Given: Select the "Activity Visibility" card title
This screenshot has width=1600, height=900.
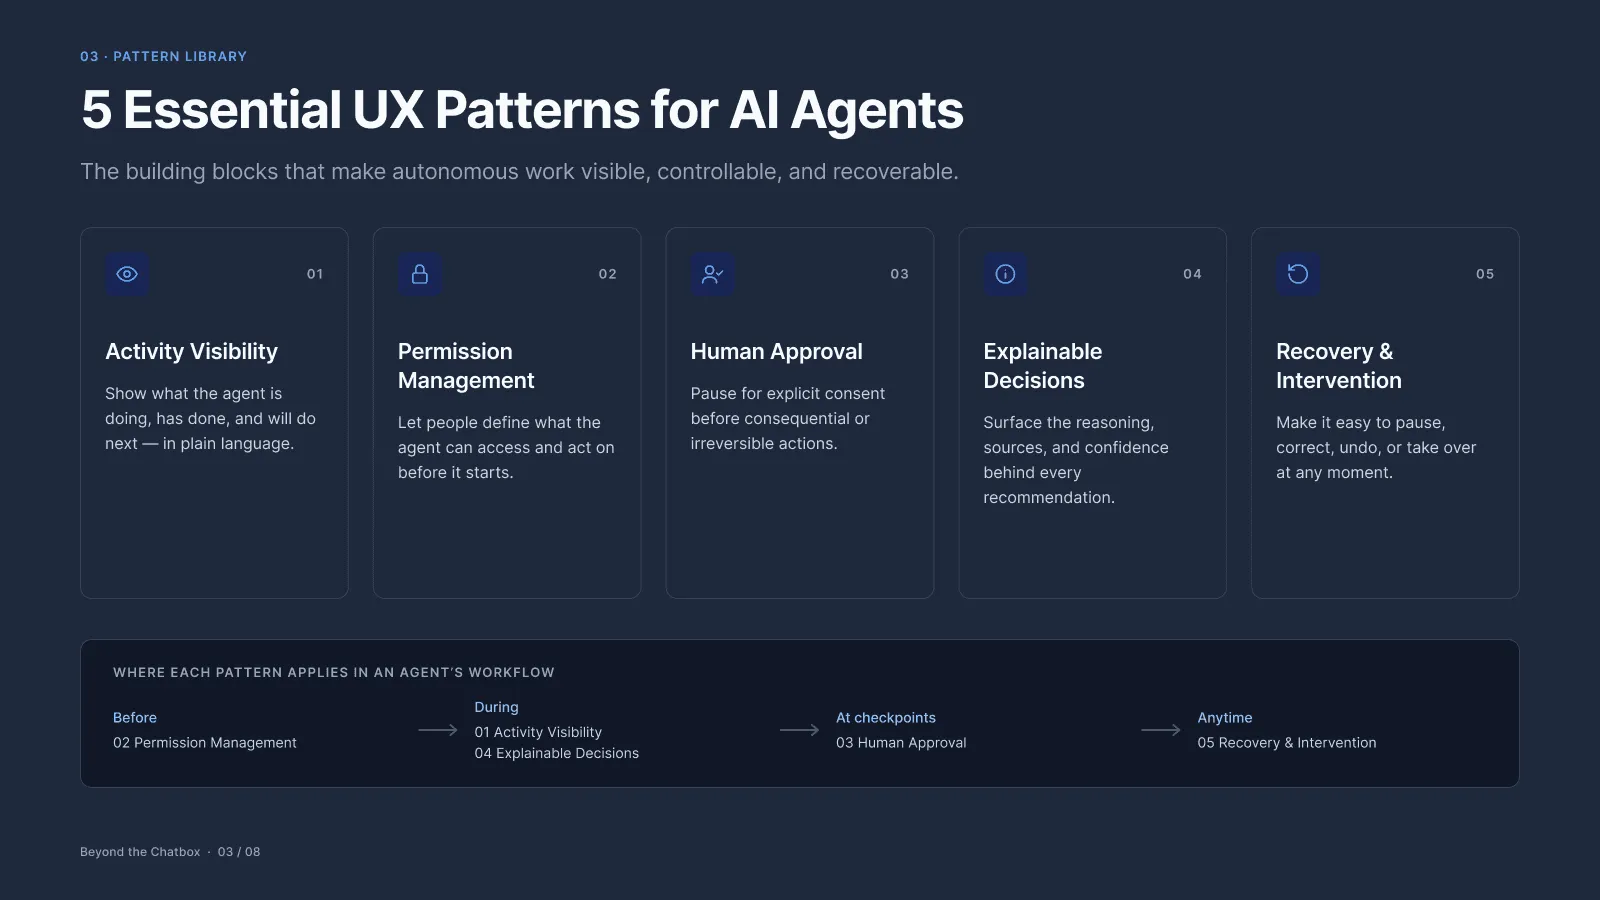Looking at the screenshot, I should (192, 352).
